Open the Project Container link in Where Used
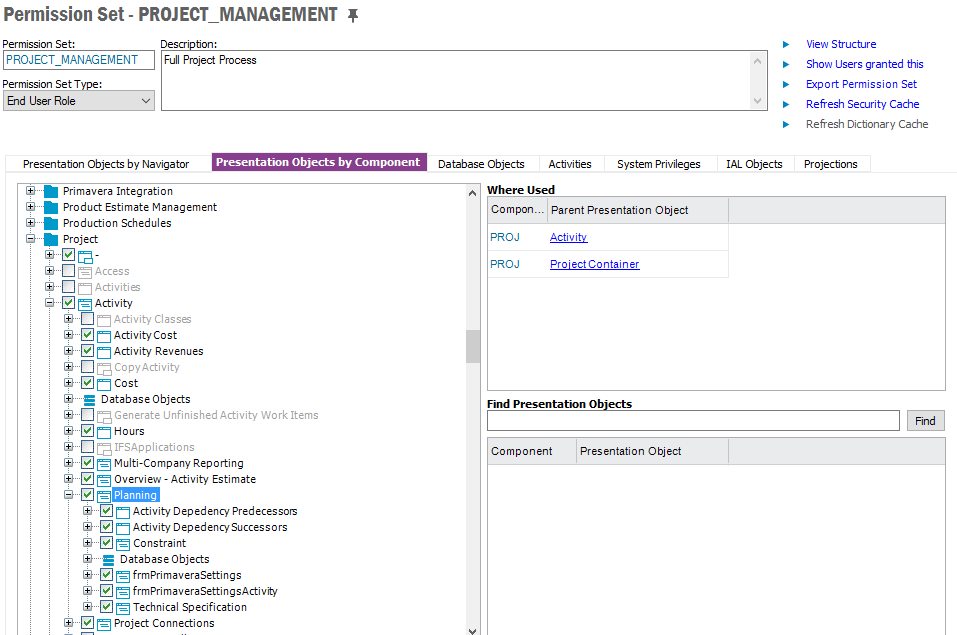The width and height of the screenshot is (957, 635). [597, 263]
